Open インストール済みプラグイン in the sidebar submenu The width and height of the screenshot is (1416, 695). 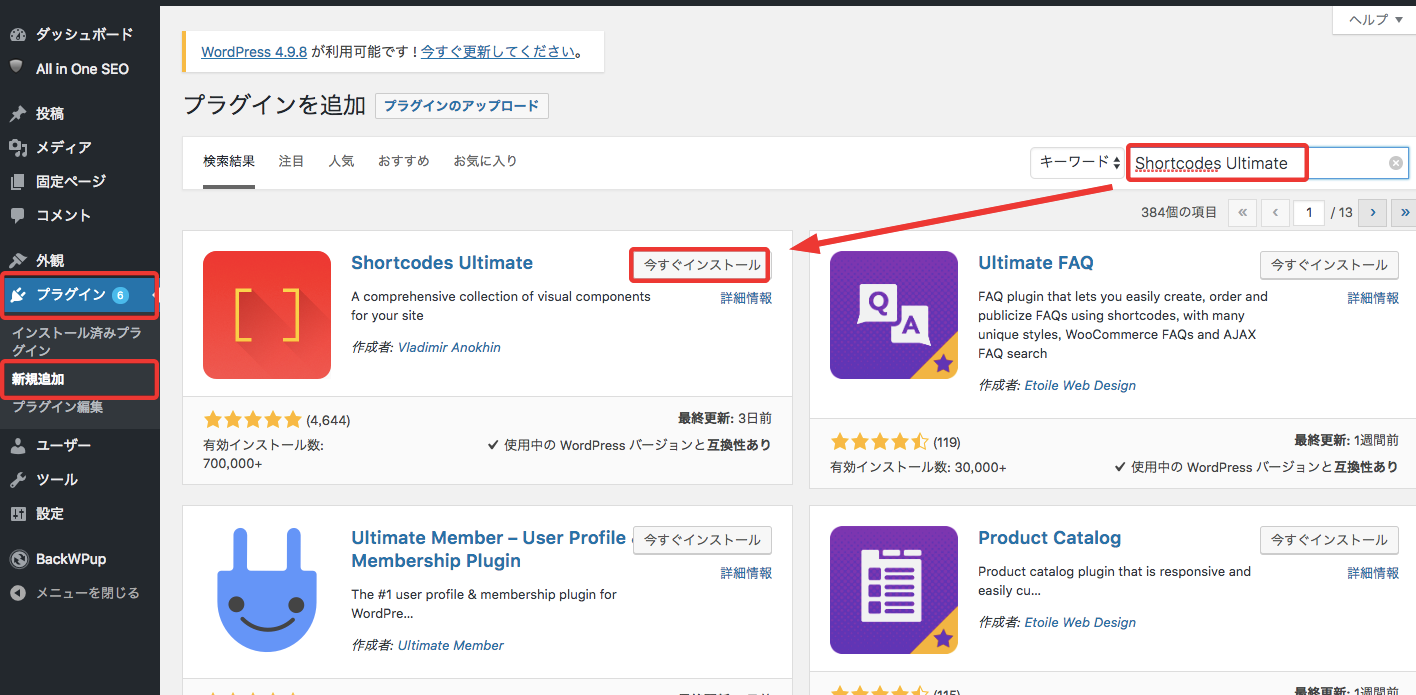click(x=76, y=341)
